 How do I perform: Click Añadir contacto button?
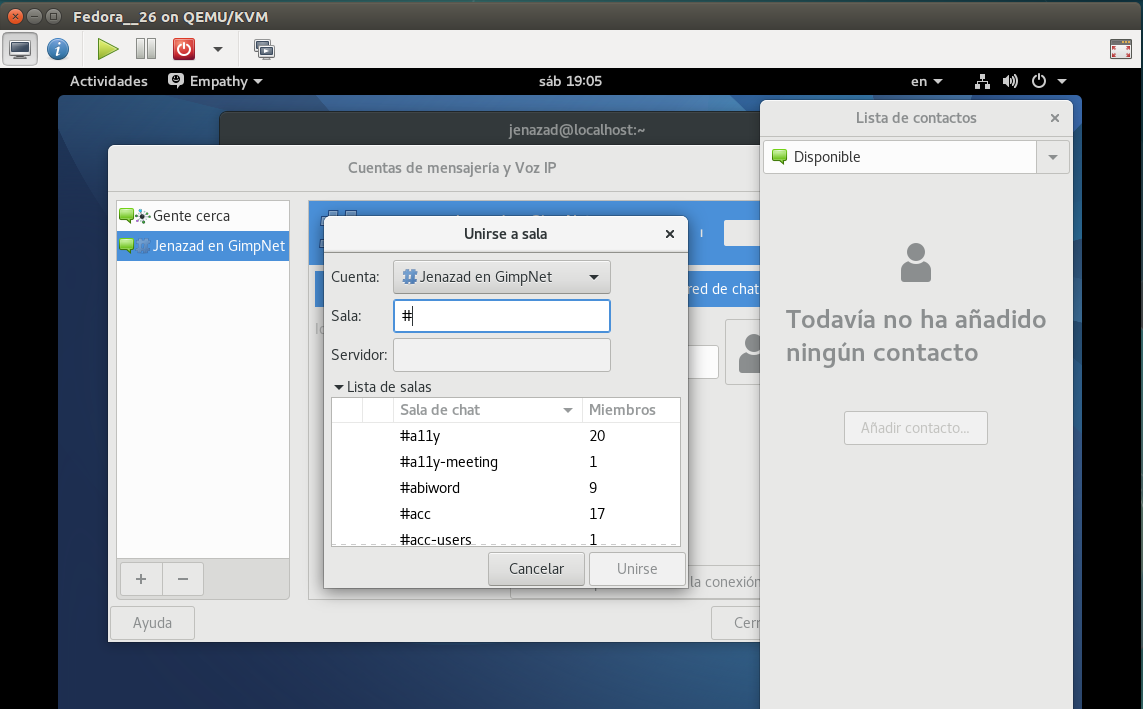(x=916, y=428)
